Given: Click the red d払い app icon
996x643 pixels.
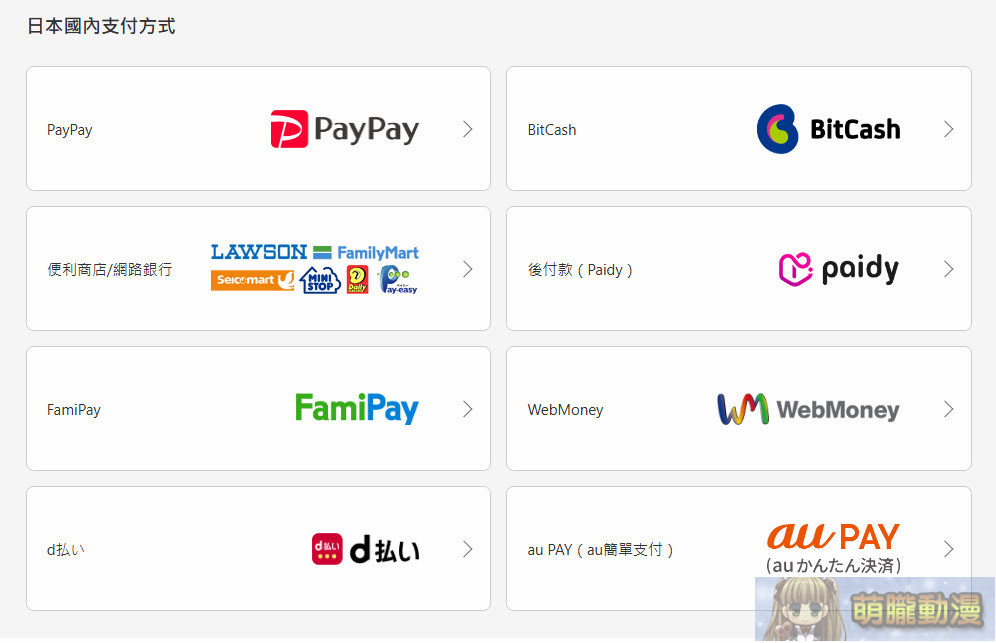Looking at the screenshot, I should coord(326,549).
